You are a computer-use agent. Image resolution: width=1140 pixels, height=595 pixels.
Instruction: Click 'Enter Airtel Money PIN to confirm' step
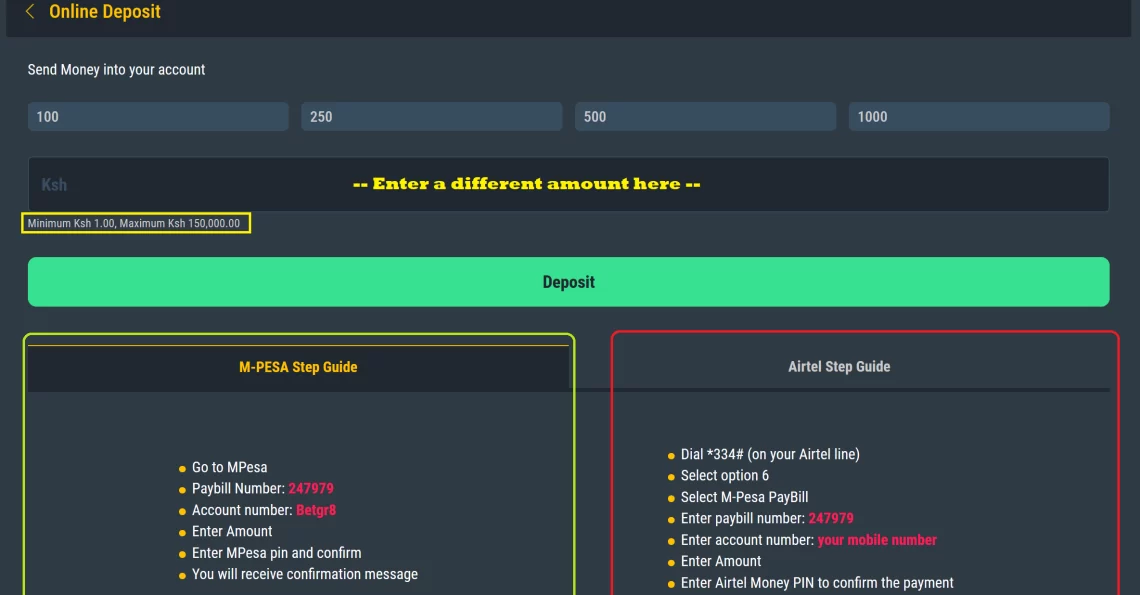pyautogui.click(x=817, y=583)
